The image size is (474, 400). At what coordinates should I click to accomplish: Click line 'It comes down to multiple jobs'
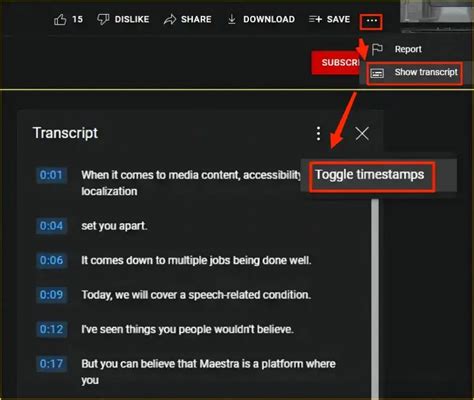click(196, 260)
